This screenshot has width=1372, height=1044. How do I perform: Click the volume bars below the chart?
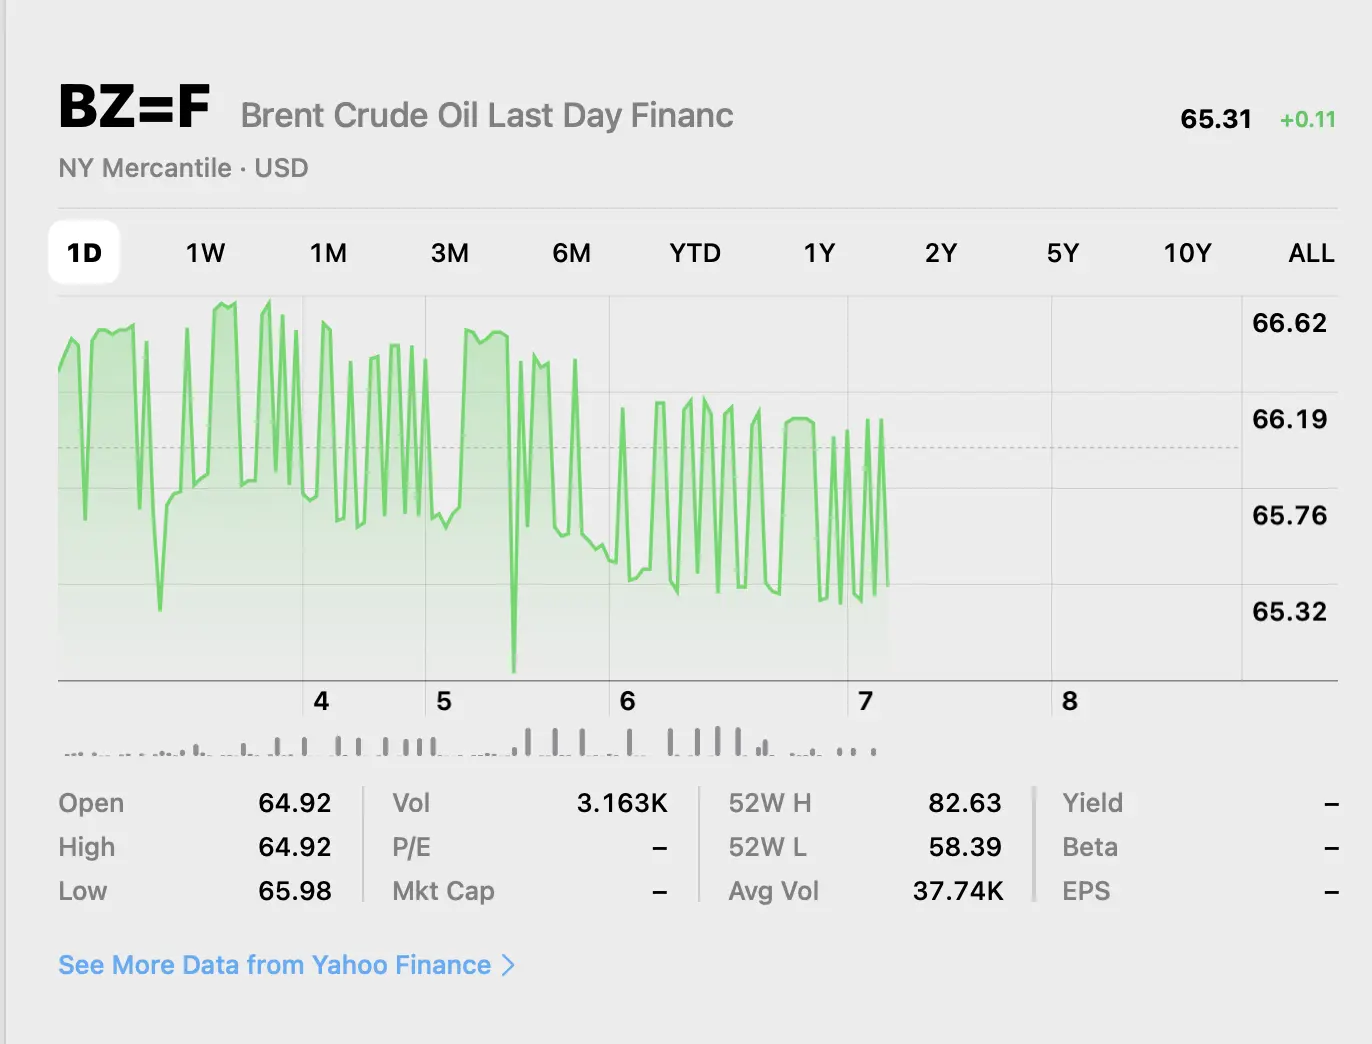coord(470,744)
